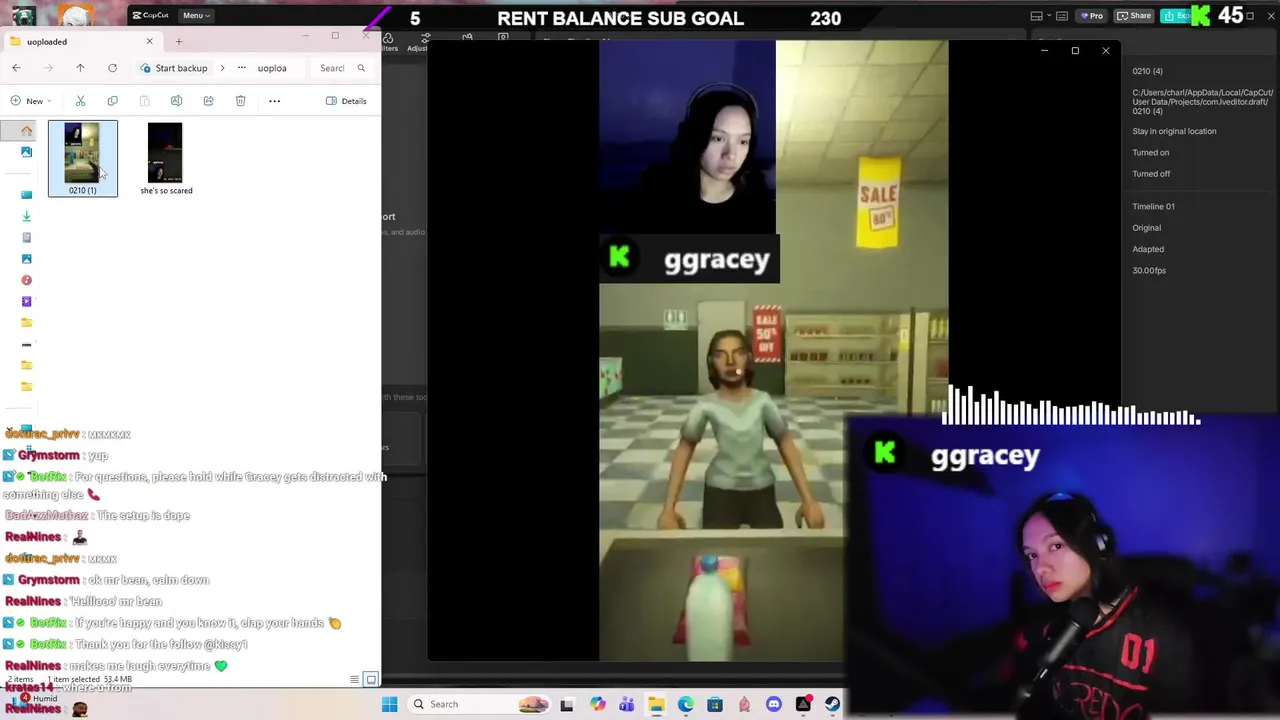
Task: Click the Adapted value in details panel
Action: point(1148,249)
